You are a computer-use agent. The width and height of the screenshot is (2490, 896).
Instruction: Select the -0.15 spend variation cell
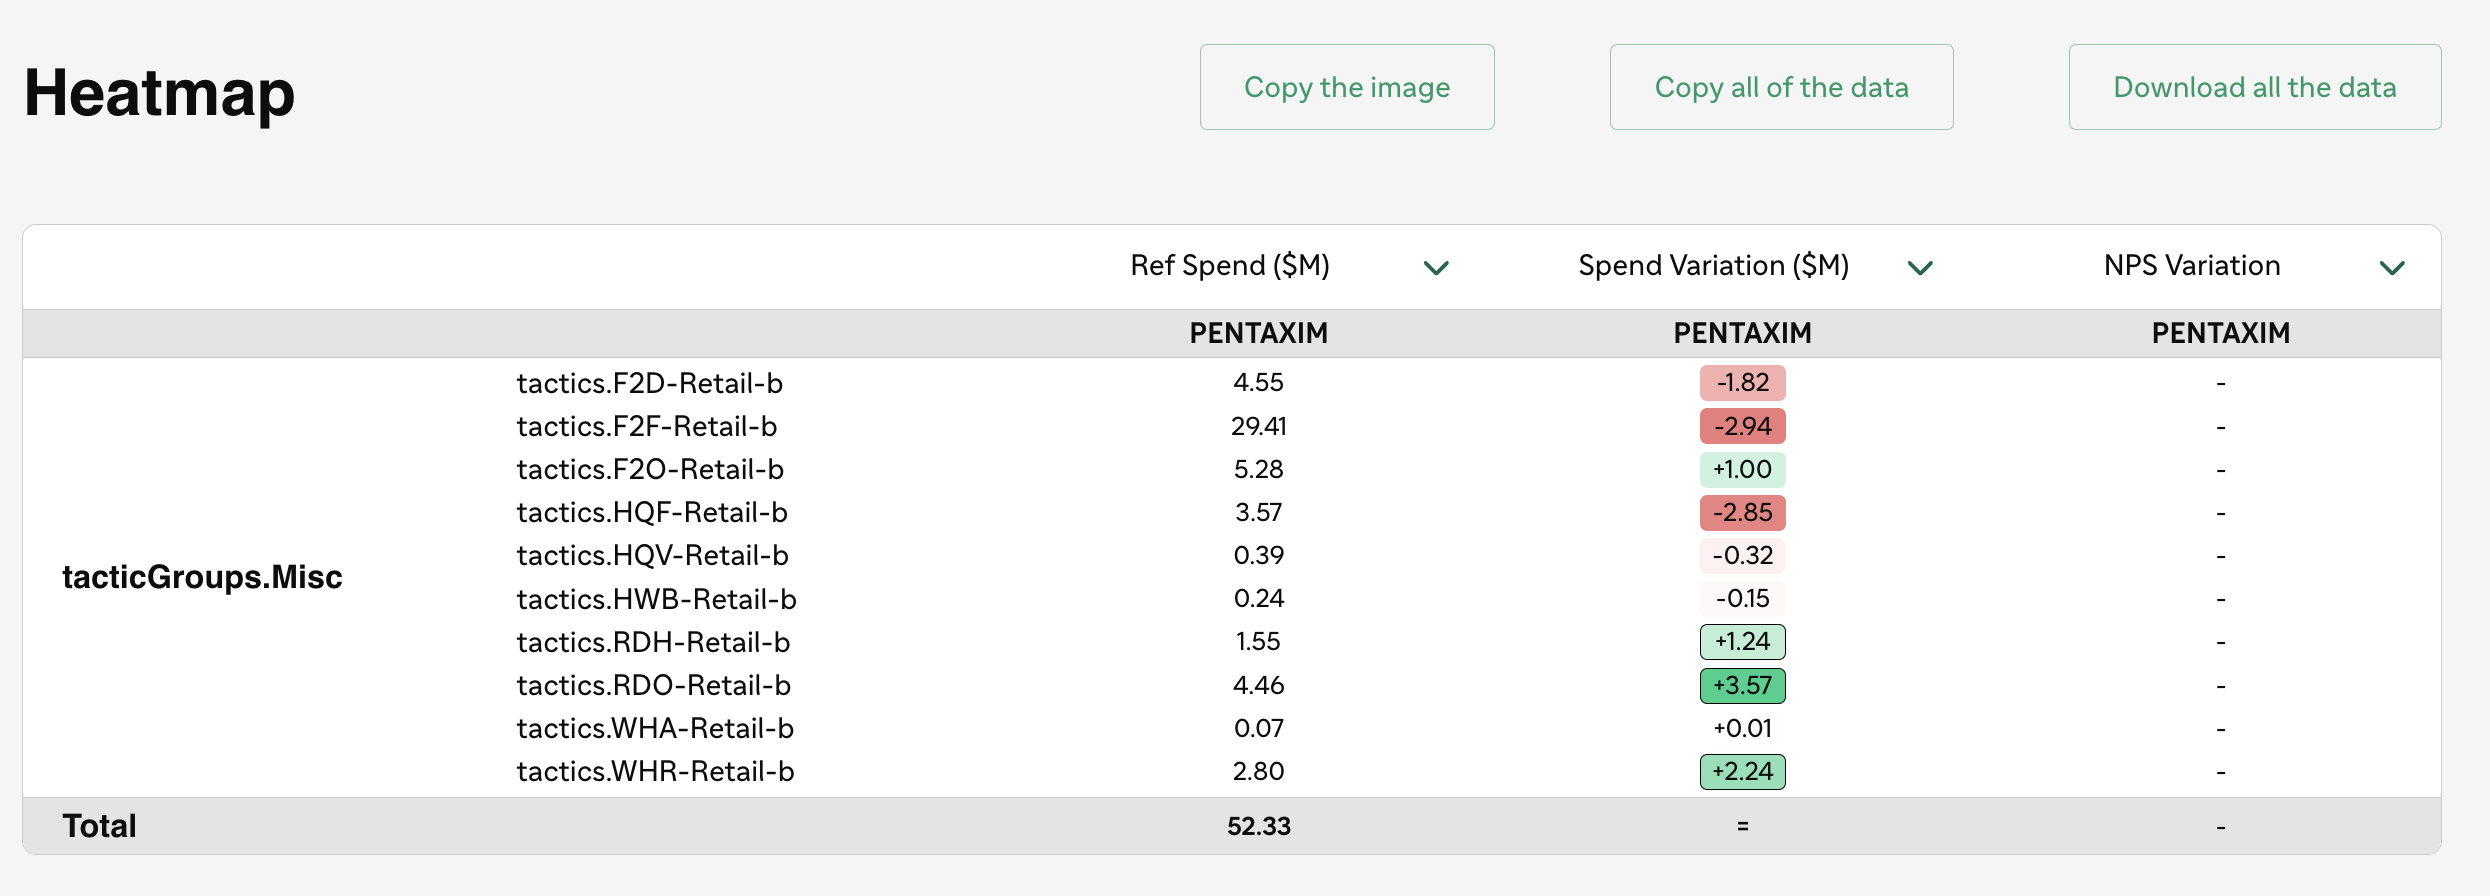point(1743,598)
